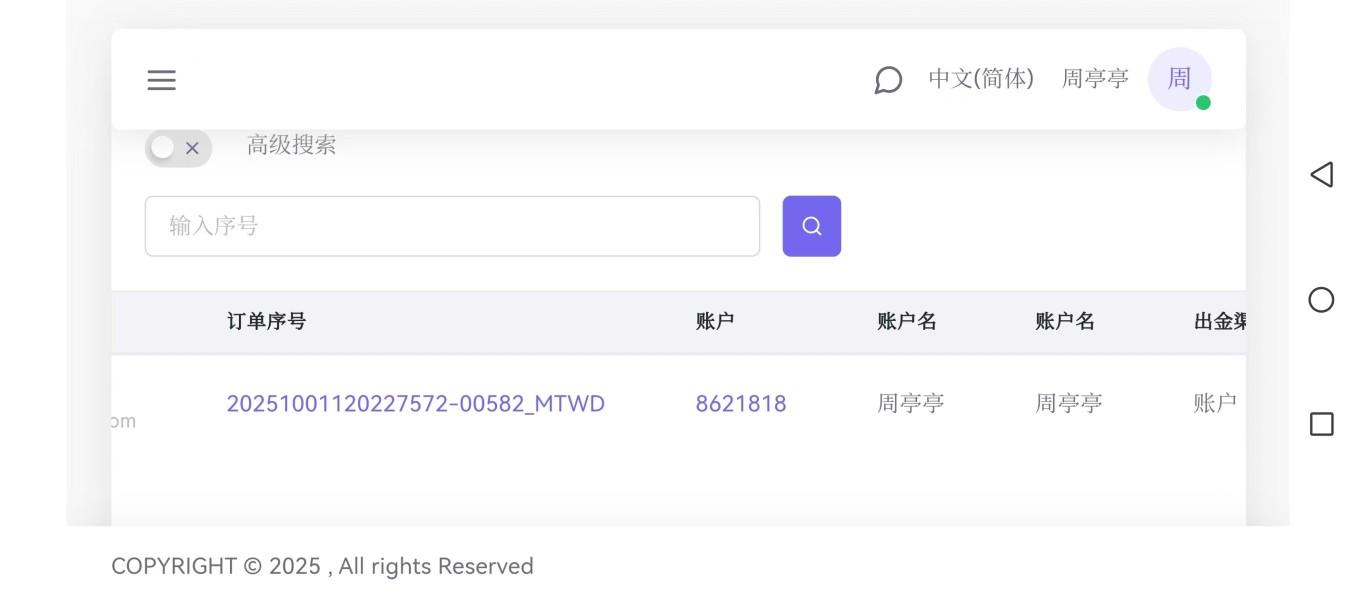Click the 账户名 header right beside 账户
Viewport: 1354px width, 600px height.
click(x=906, y=321)
